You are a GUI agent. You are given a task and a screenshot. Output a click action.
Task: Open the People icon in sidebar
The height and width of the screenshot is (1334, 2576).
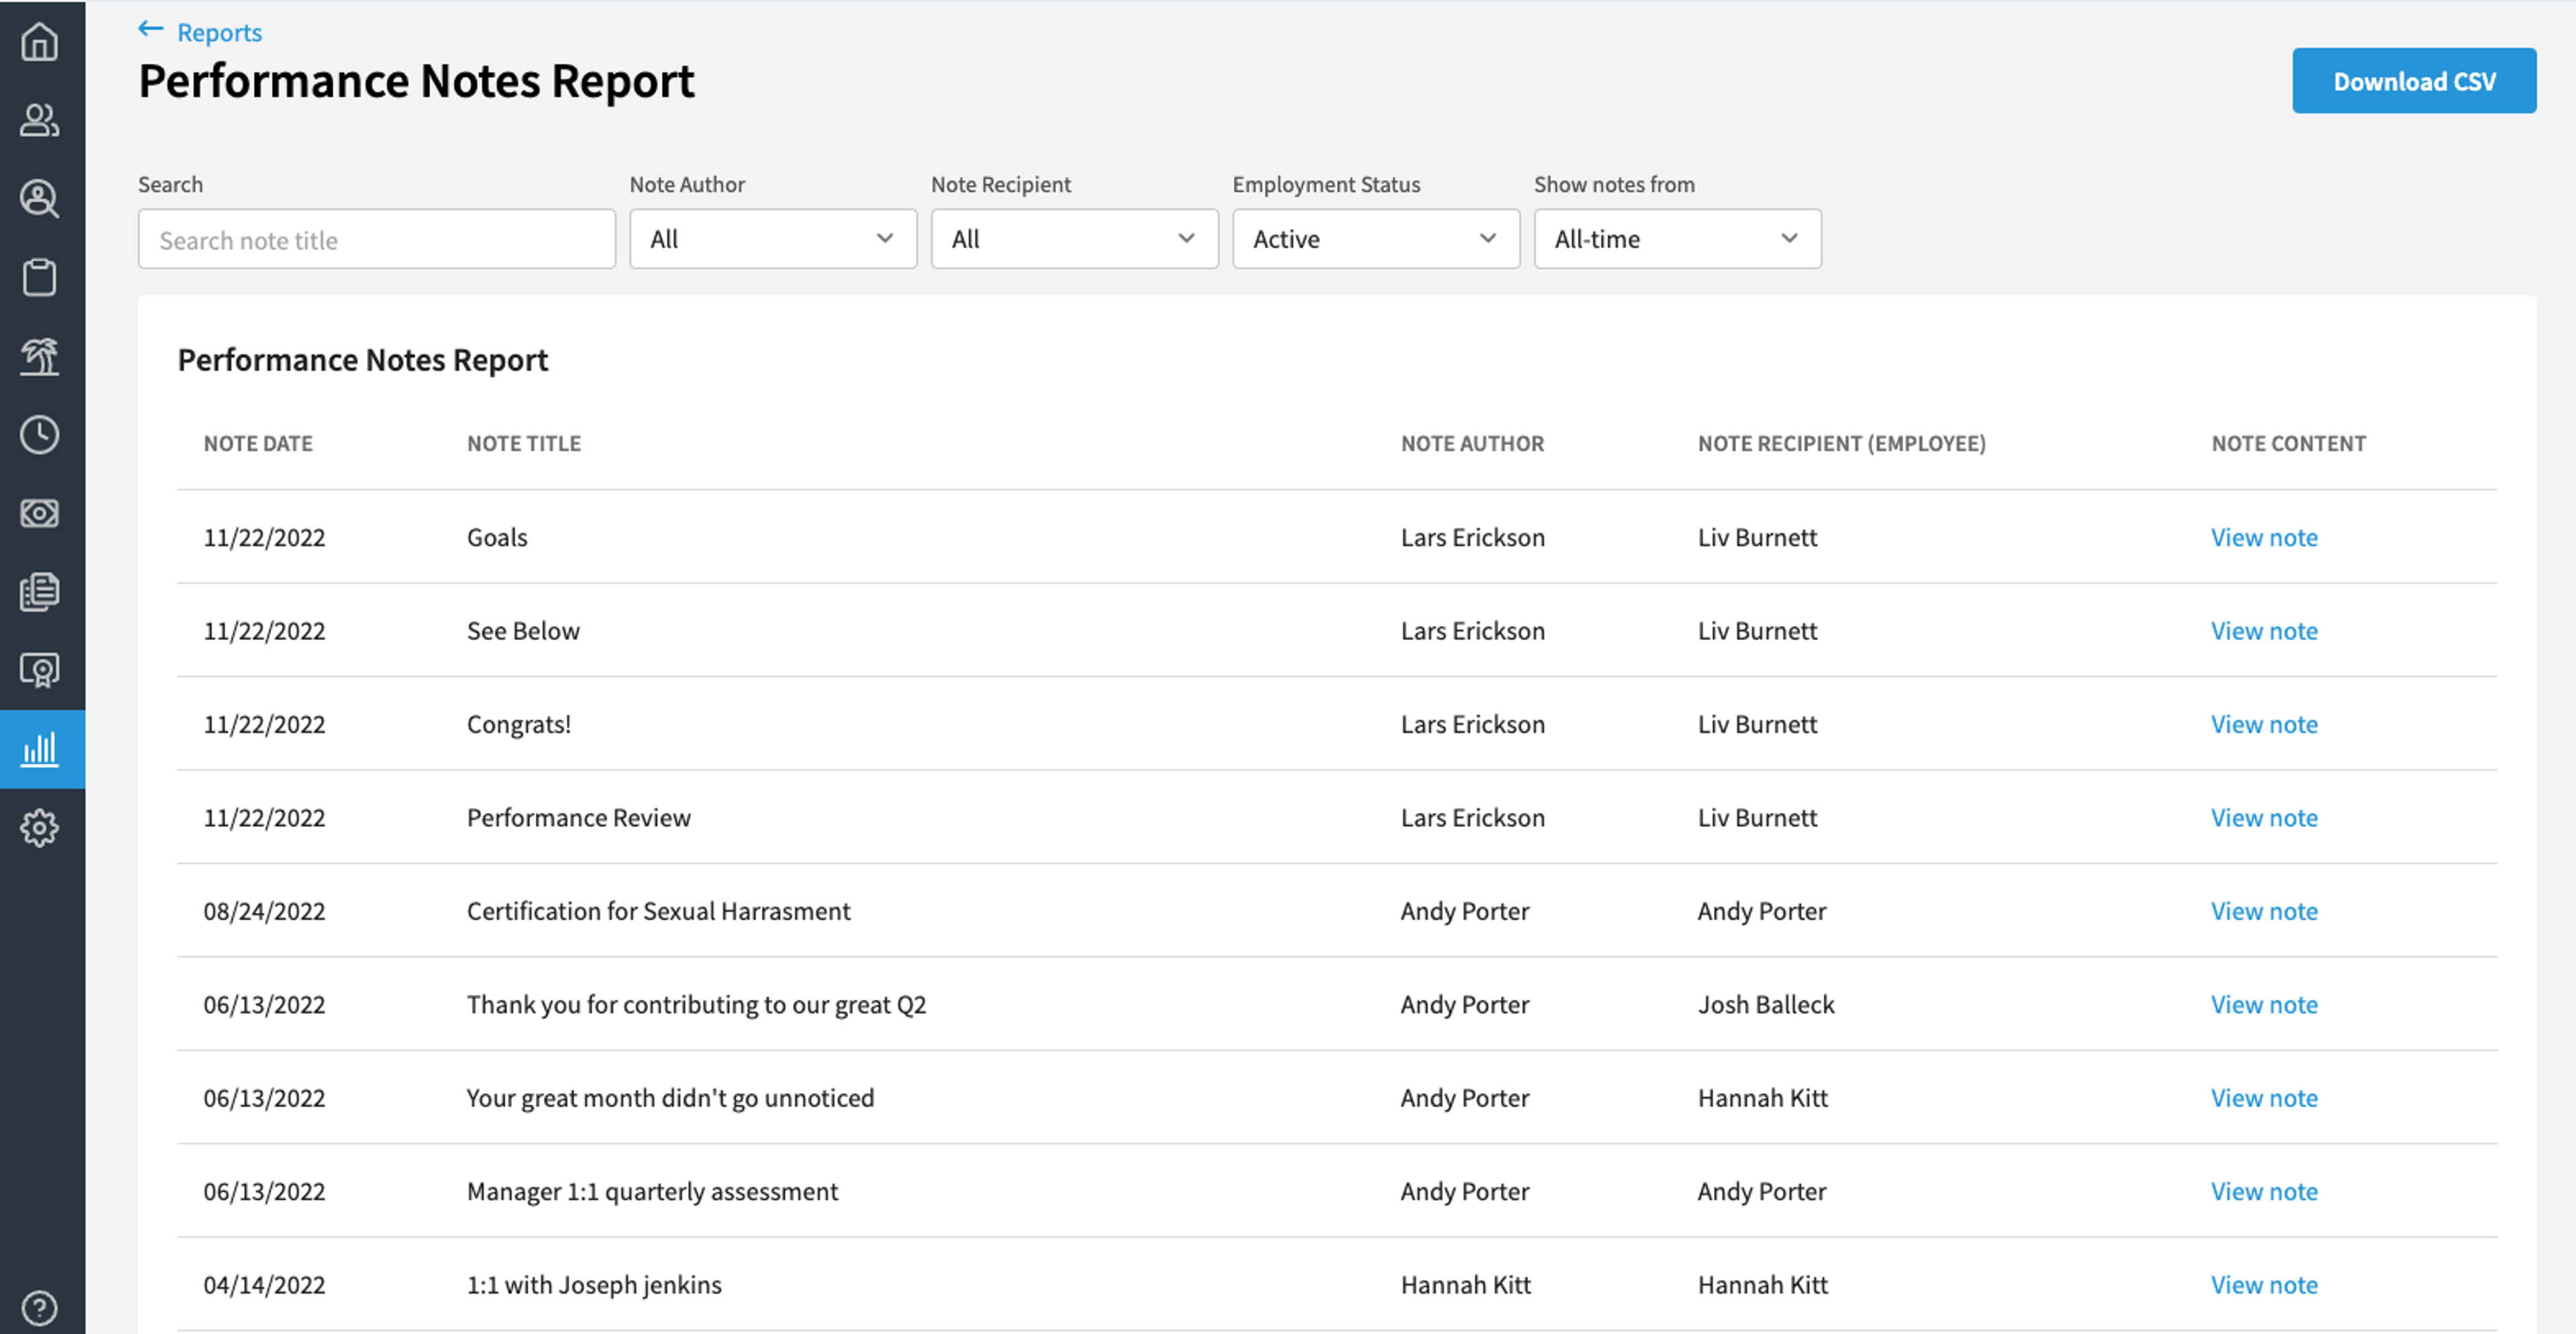coord(40,120)
